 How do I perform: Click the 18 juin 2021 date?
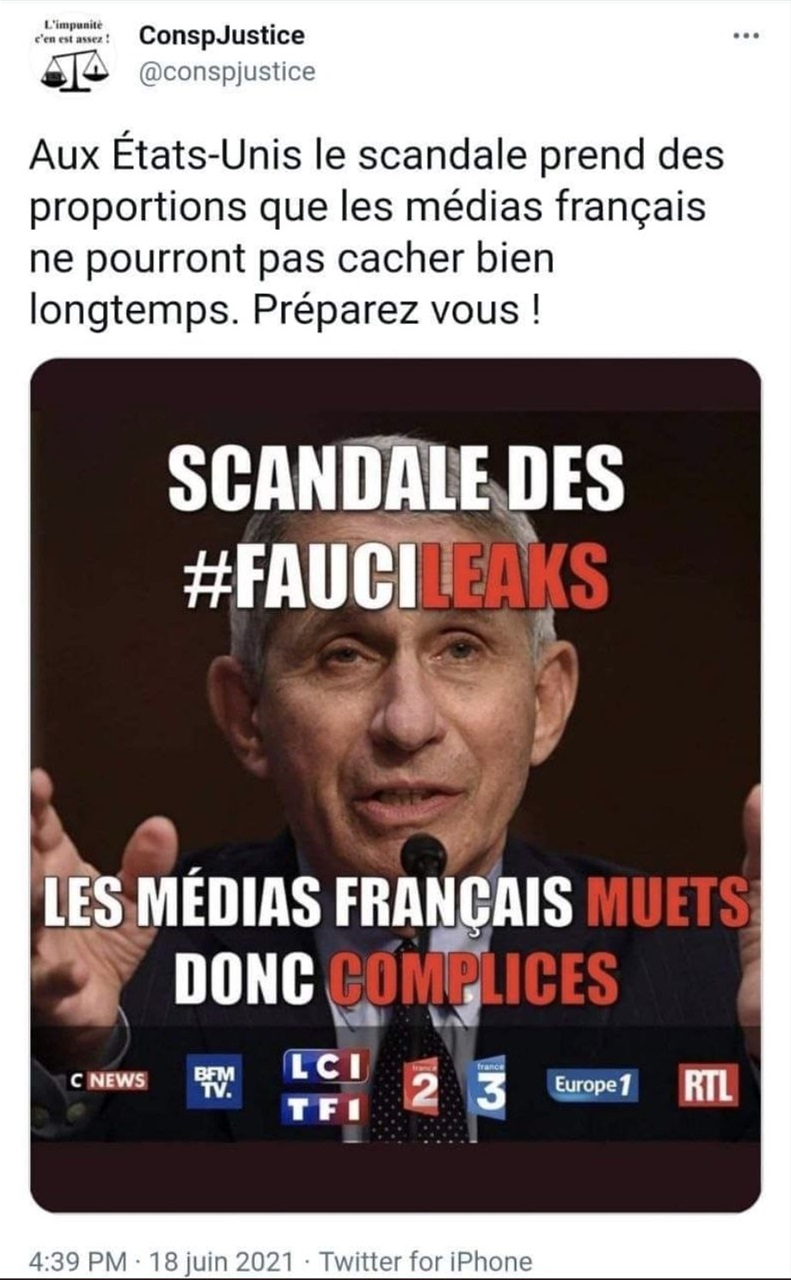tap(220, 1261)
